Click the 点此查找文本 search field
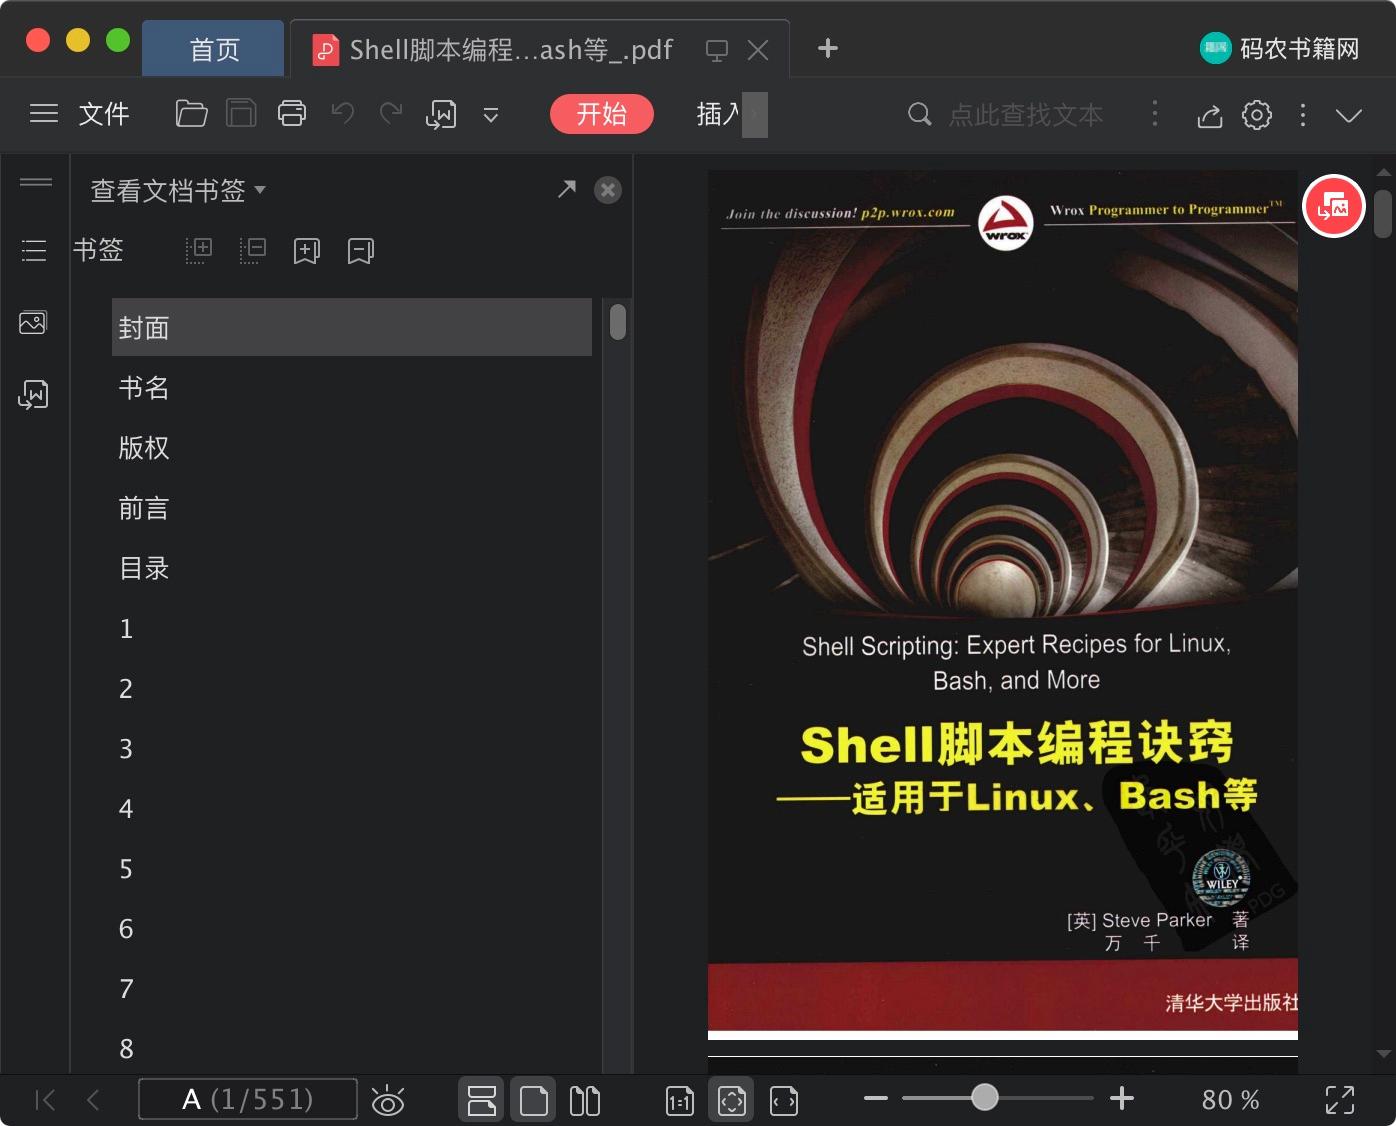The image size is (1396, 1126). click(1025, 115)
